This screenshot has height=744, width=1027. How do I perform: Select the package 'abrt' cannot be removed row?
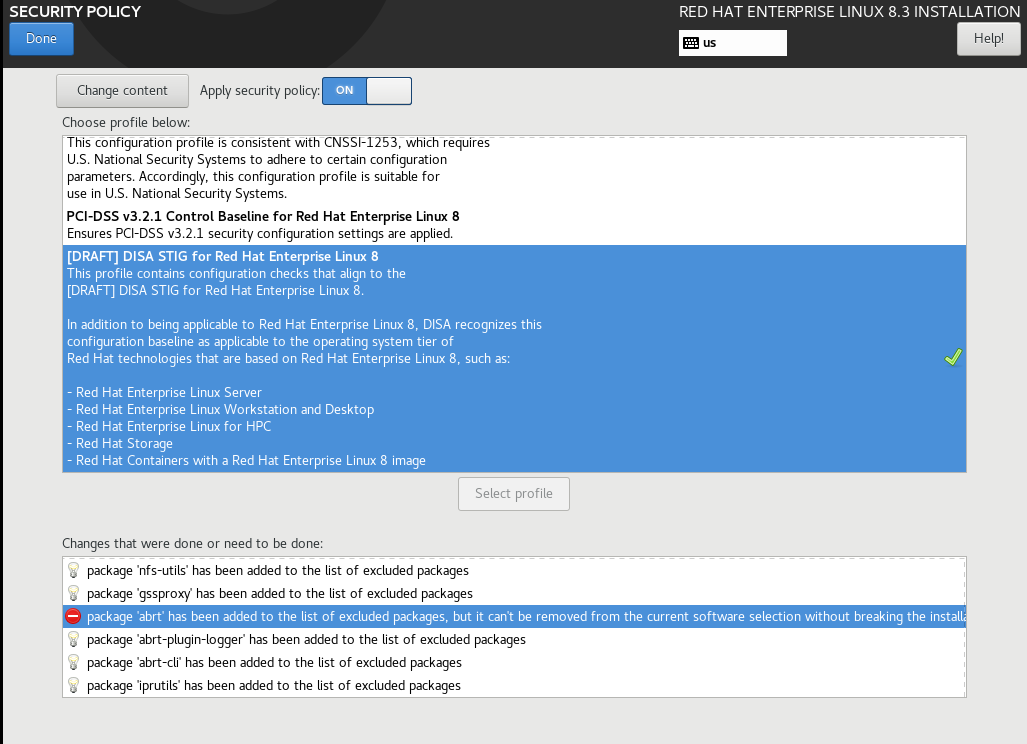coord(514,616)
